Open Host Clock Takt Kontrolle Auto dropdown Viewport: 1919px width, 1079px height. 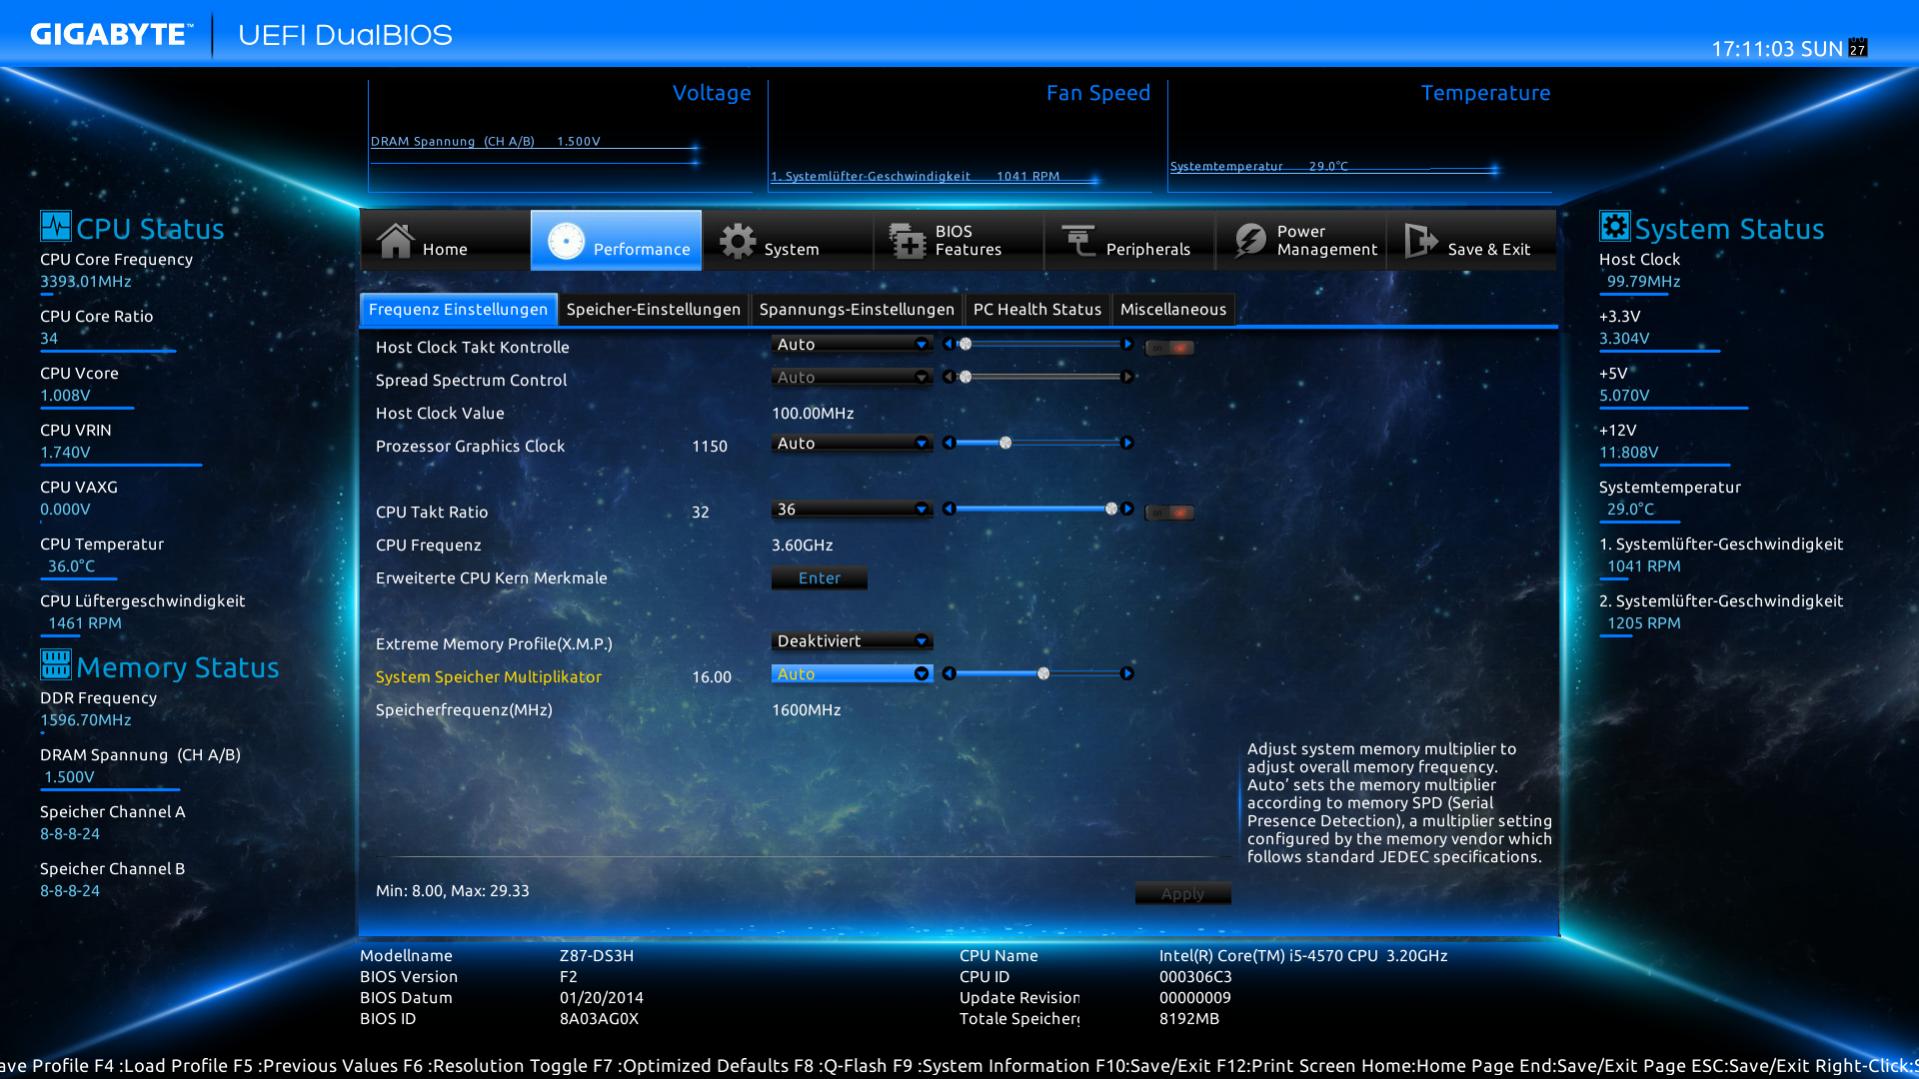[x=852, y=344]
